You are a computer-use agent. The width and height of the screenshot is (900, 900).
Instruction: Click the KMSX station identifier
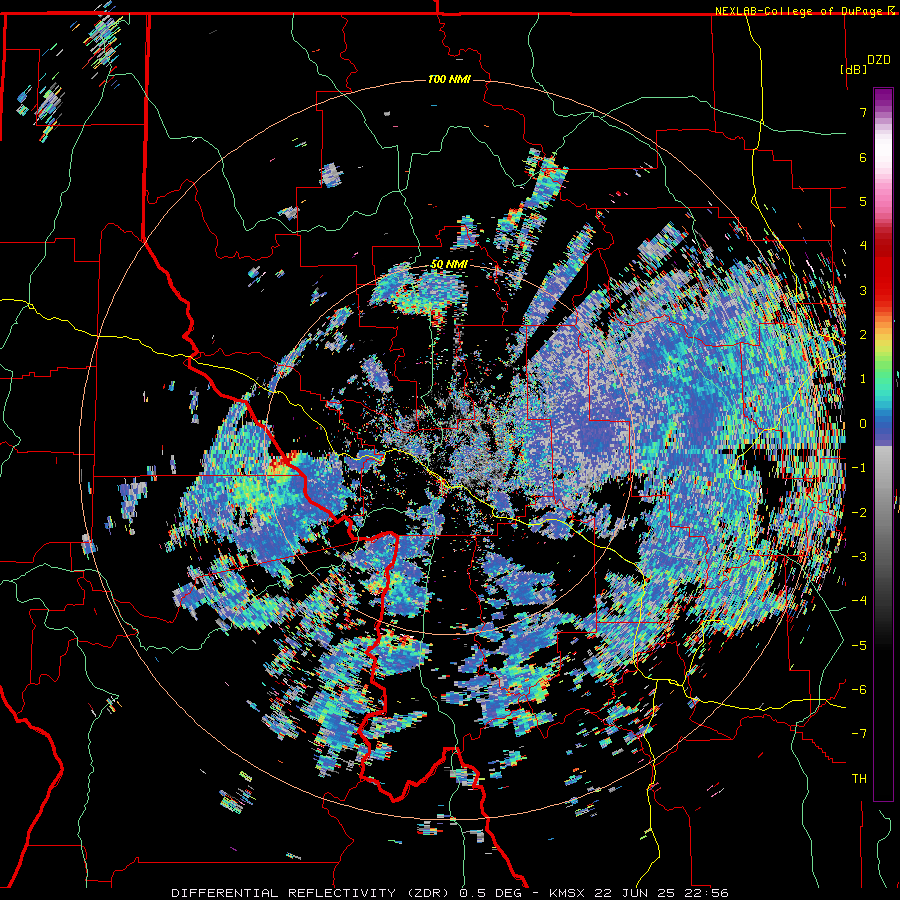coord(568,893)
